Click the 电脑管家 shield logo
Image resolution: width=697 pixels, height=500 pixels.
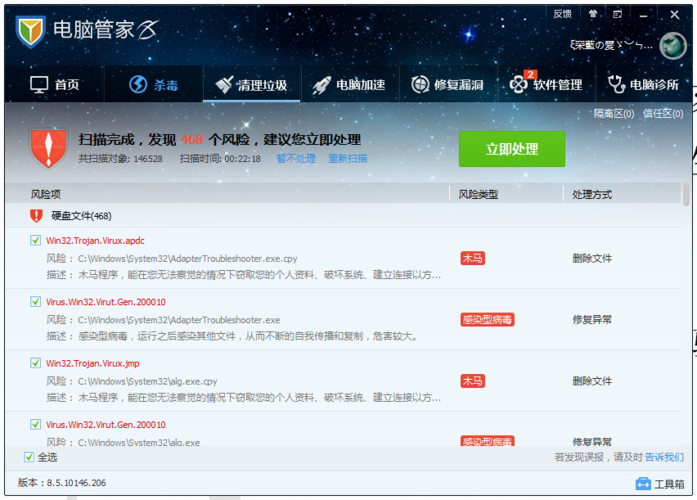click(x=30, y=31)
